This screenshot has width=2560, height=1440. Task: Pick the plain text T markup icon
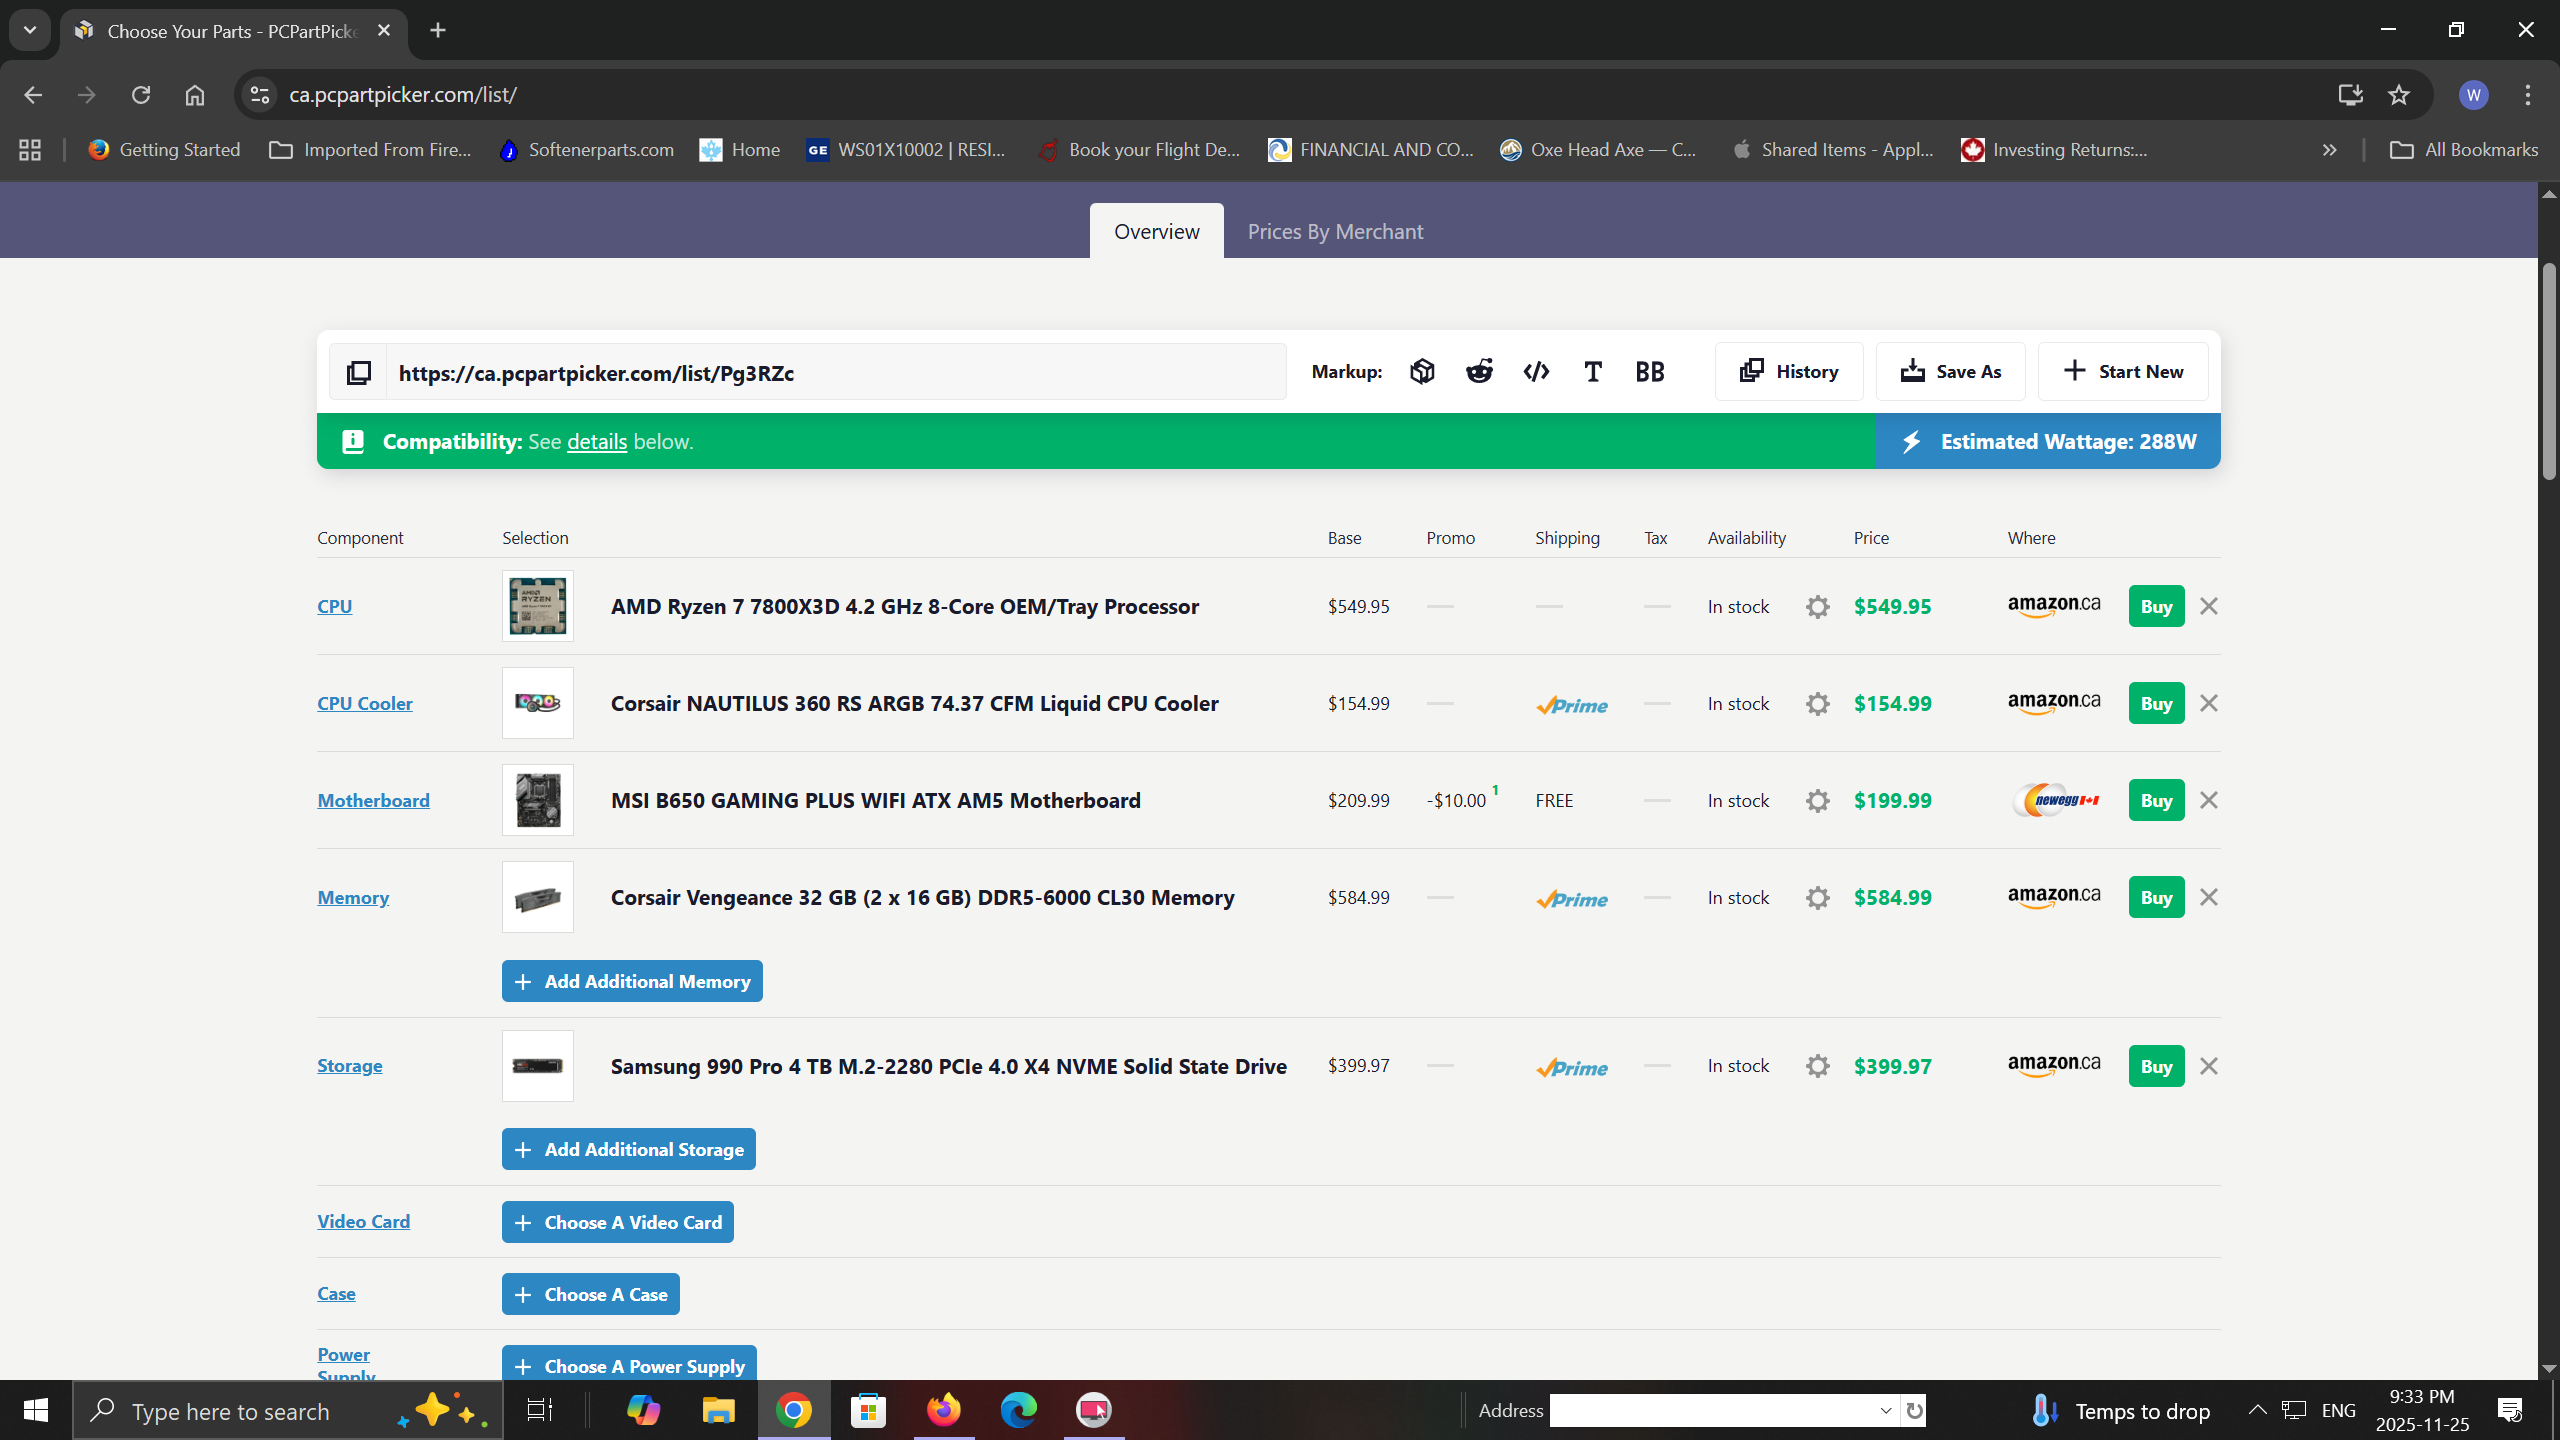click(1593, 372)
